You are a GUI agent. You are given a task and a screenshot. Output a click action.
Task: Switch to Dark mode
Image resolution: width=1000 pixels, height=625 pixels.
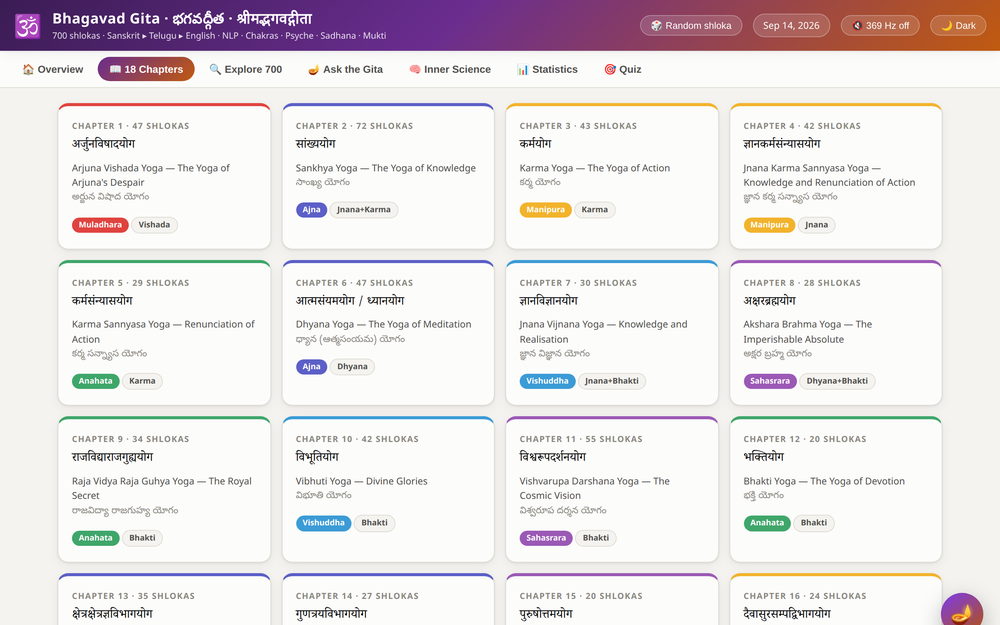coord(958,26)
